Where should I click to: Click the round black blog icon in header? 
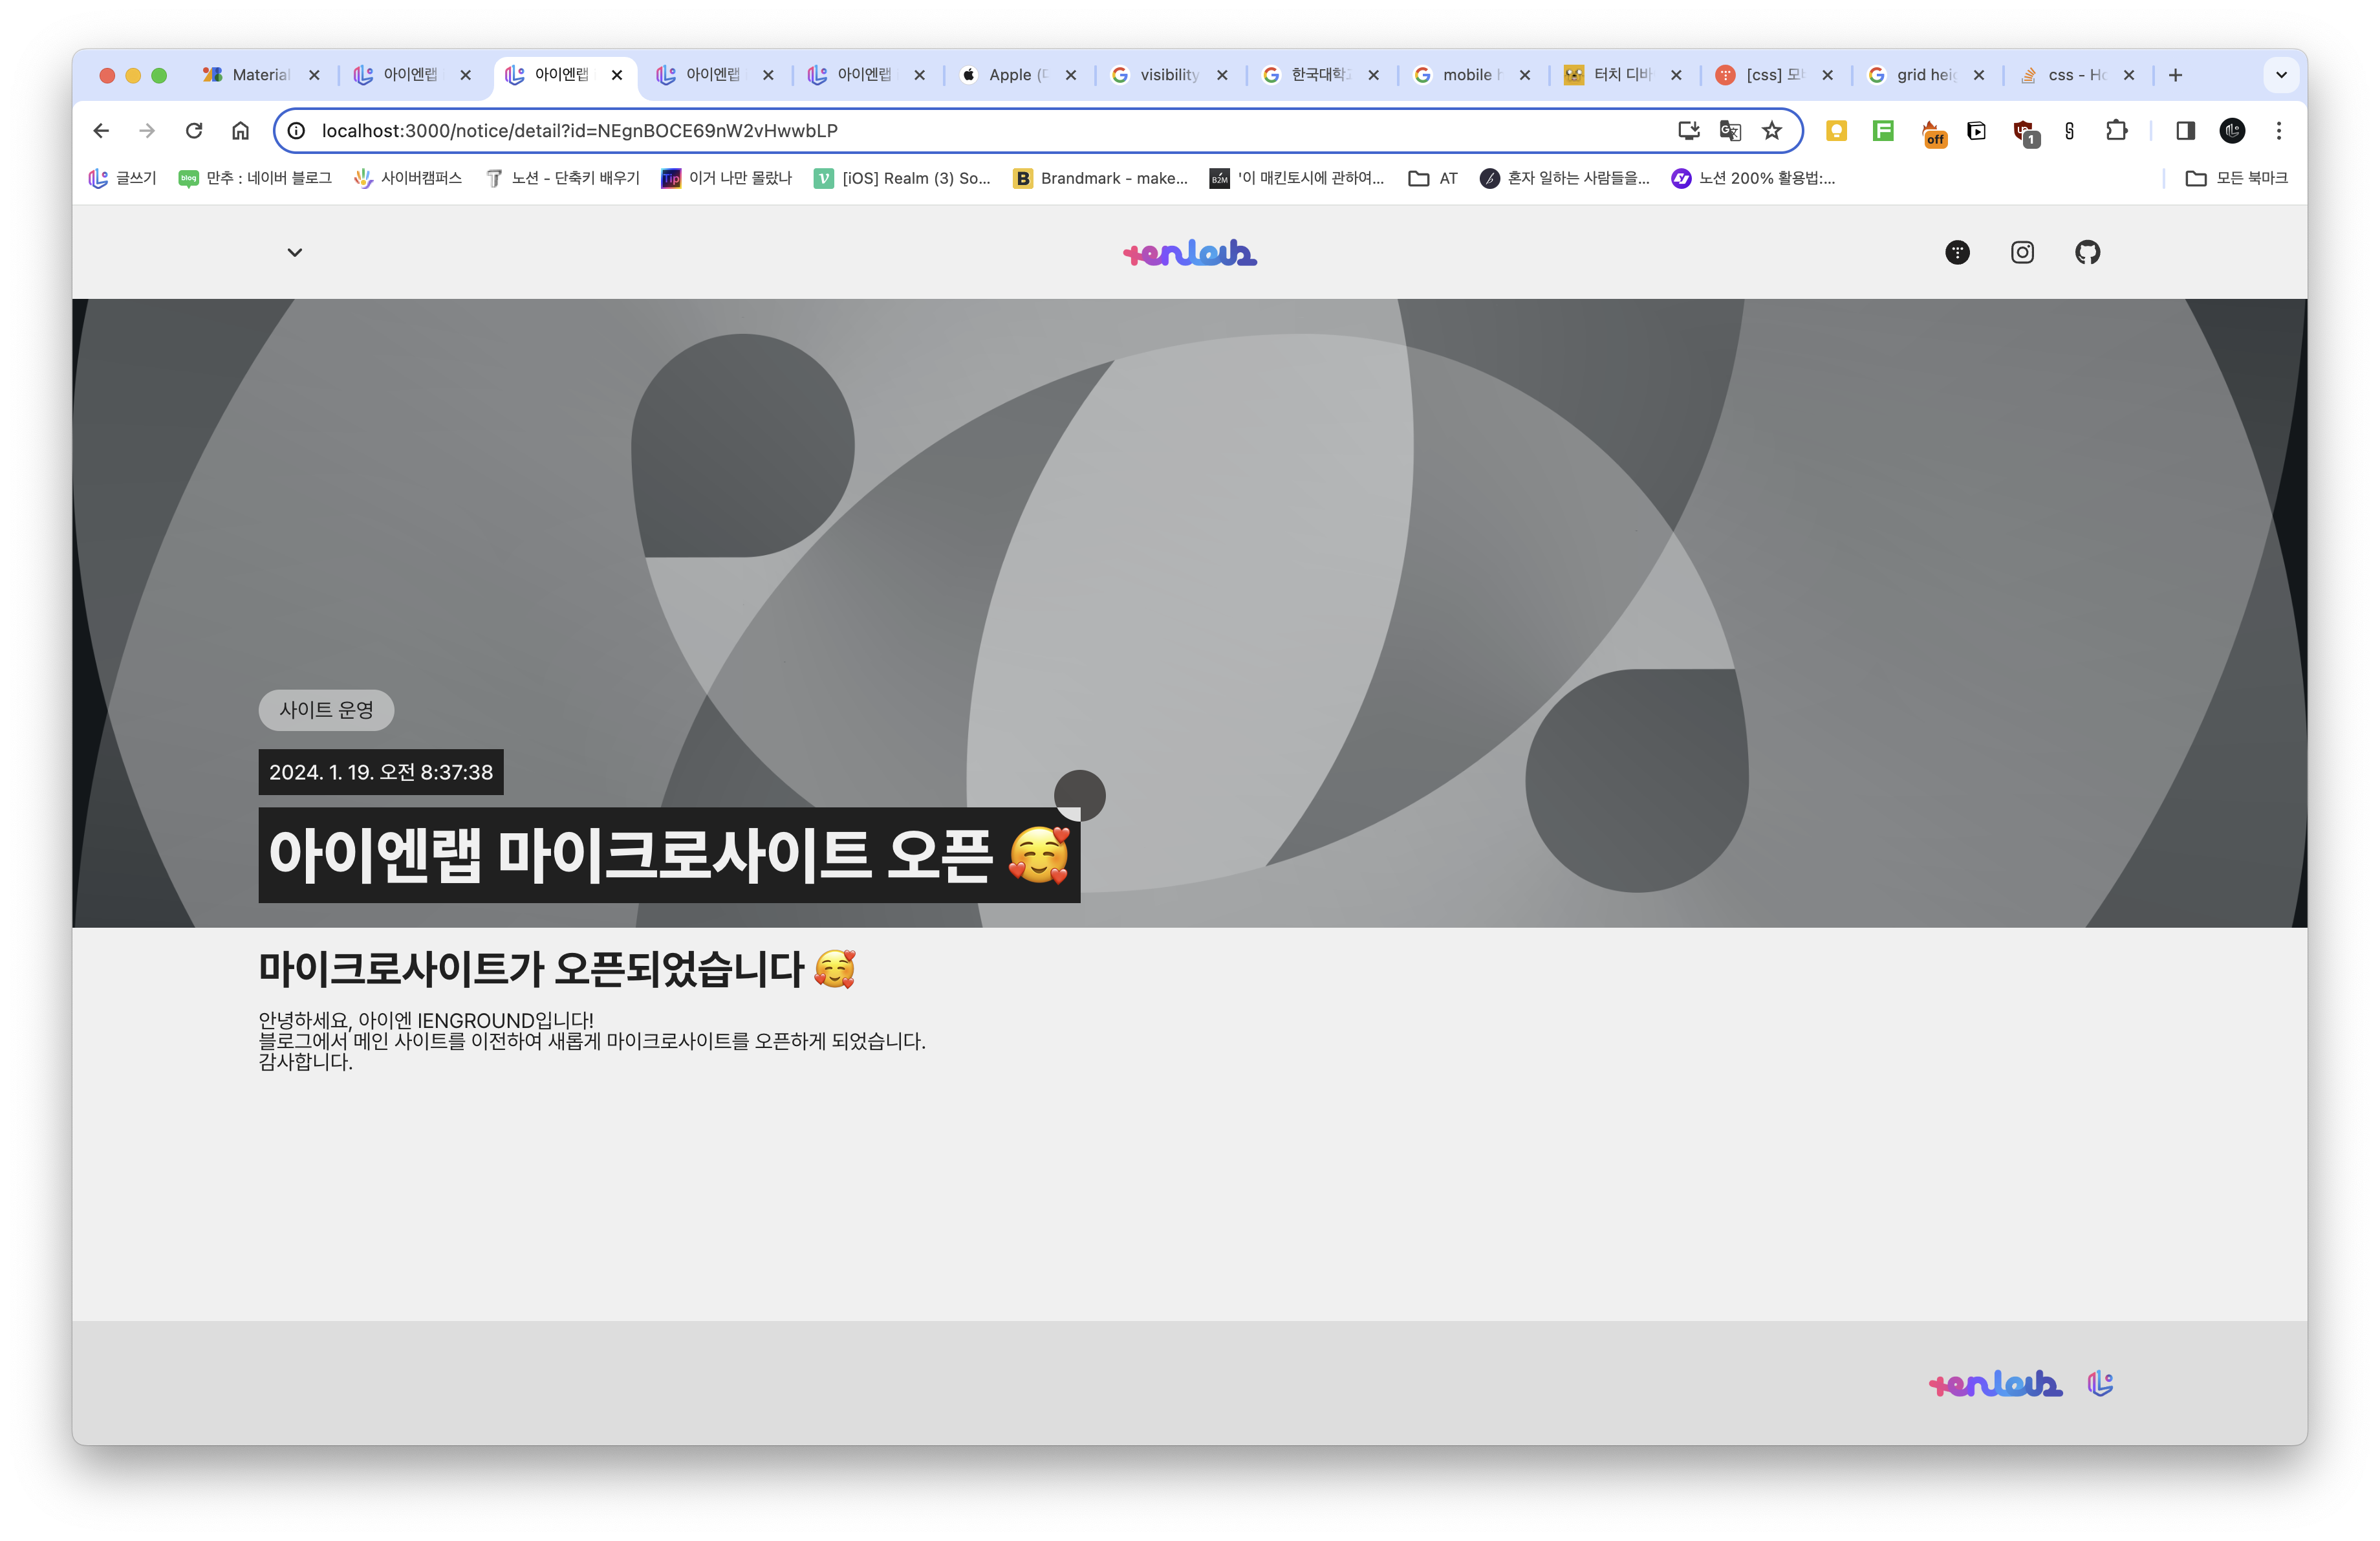click(1957, 252)
